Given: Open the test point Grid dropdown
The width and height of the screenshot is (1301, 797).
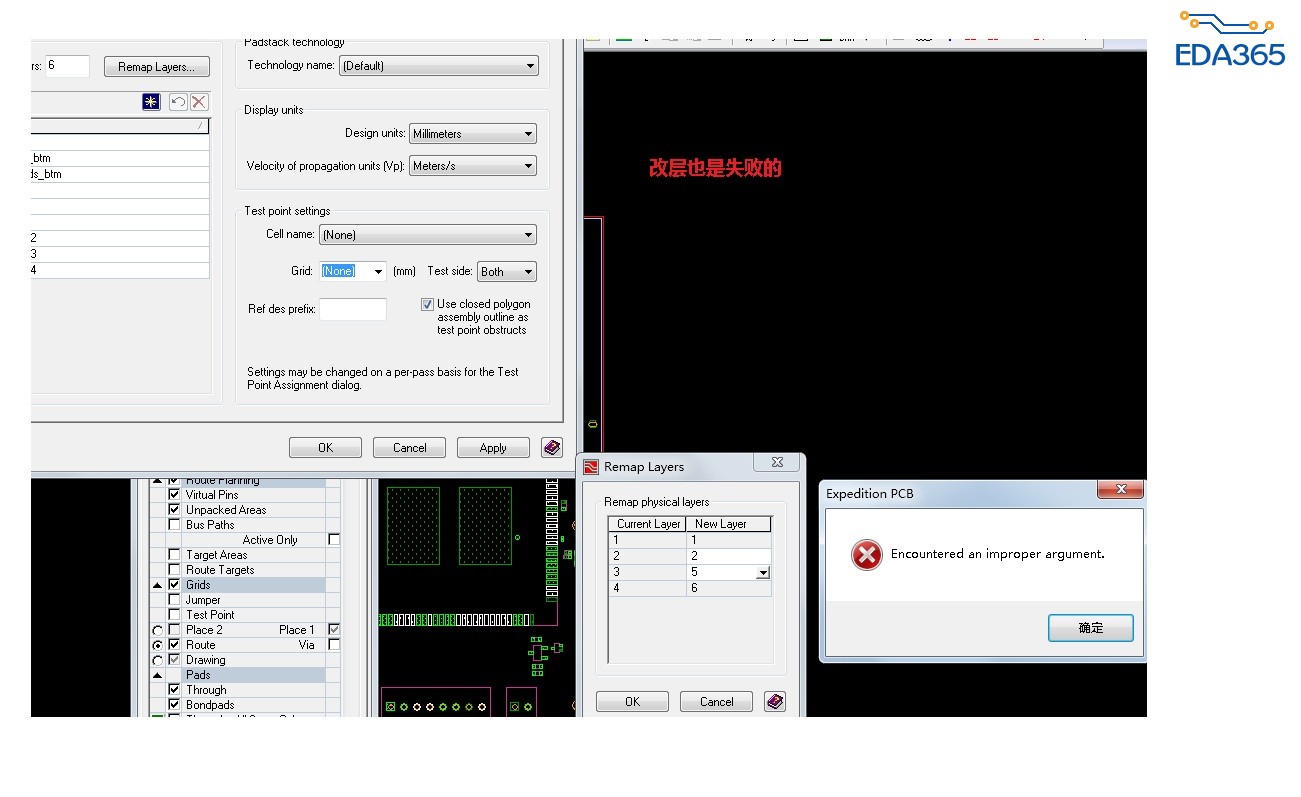Looking at the screenshot, I should pos(378,271).
